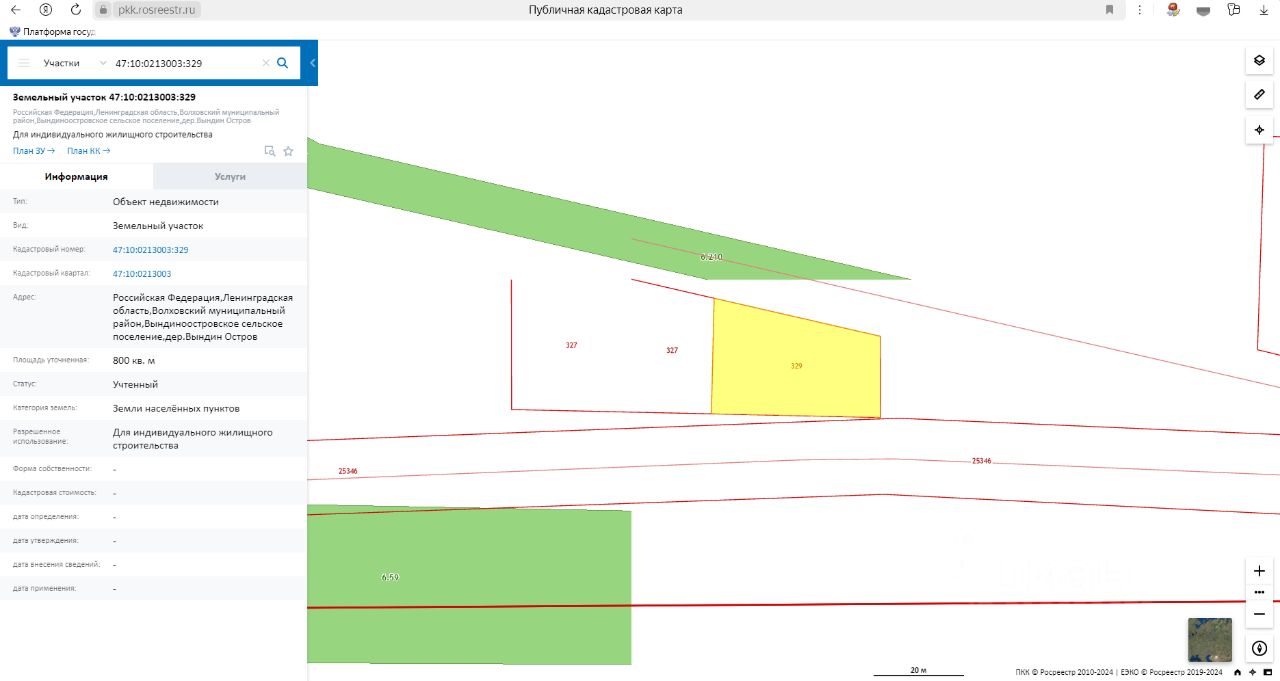Open the 'Платформа госу' bookmark
This screenshot has width=1280, height=681.
click(51, 31)
